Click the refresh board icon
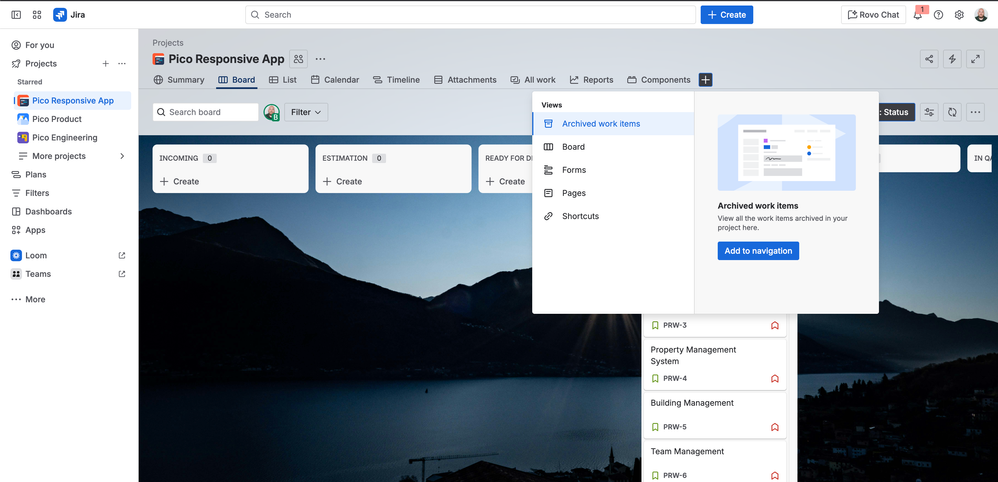The width and height of the screenshot is (998, 482). pos(953,112)
